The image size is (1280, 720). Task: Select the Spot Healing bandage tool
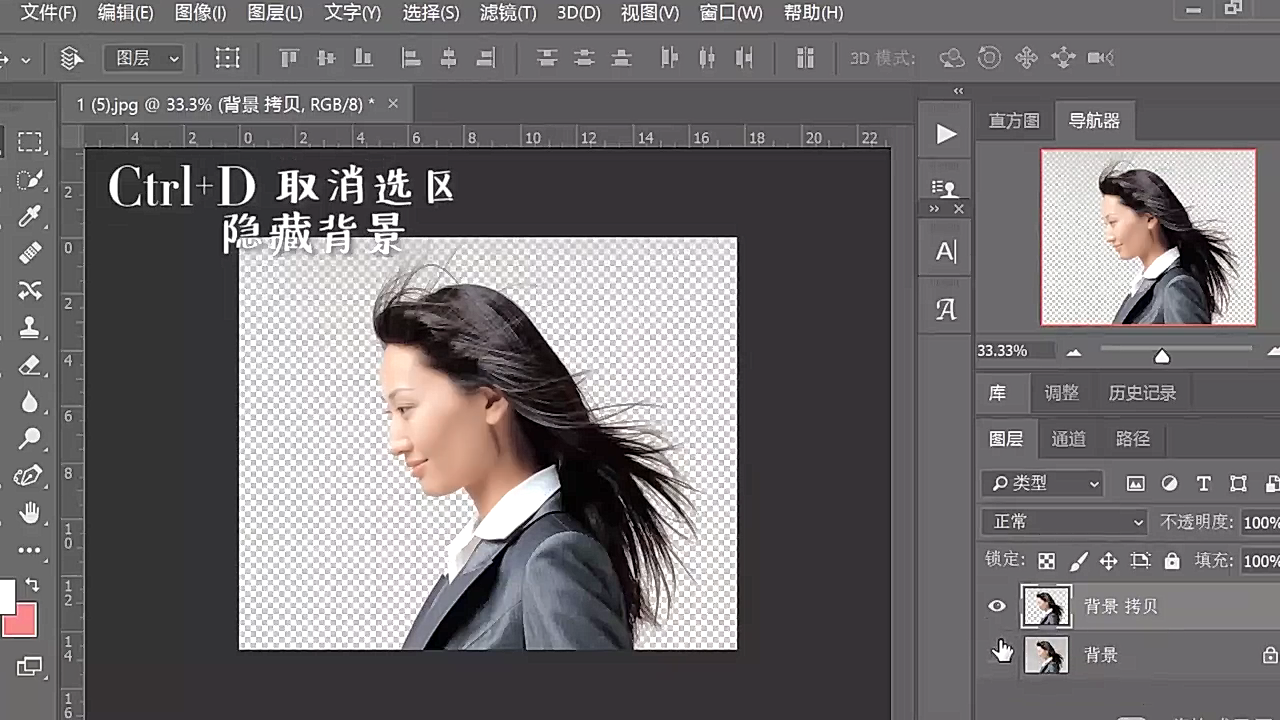tap(30, 253)
